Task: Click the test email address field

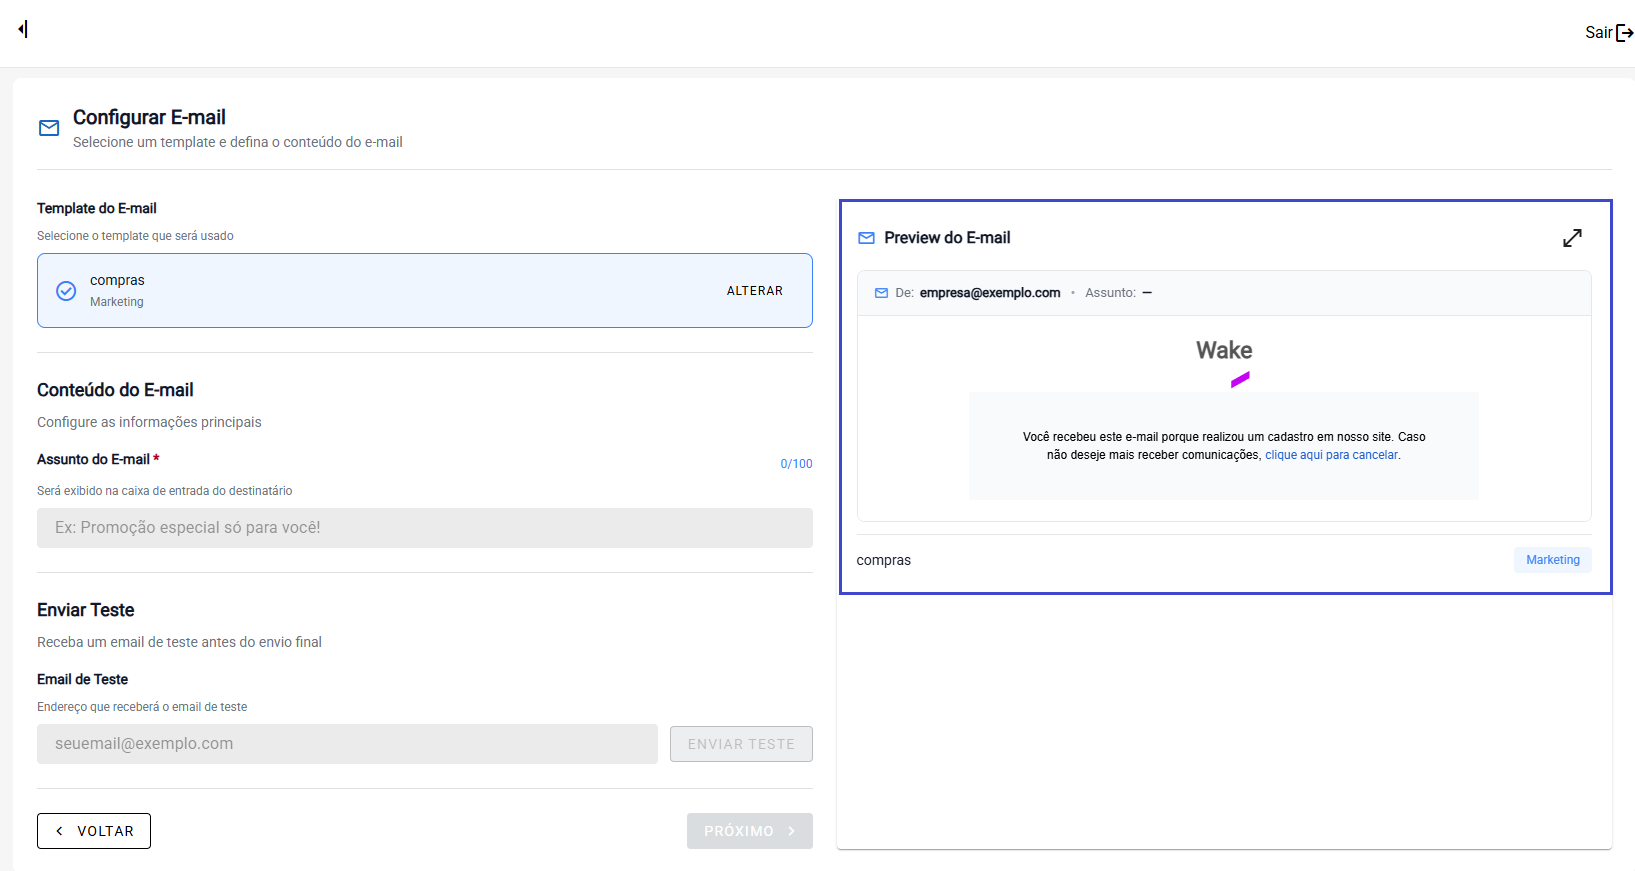Action: (347, 744)
